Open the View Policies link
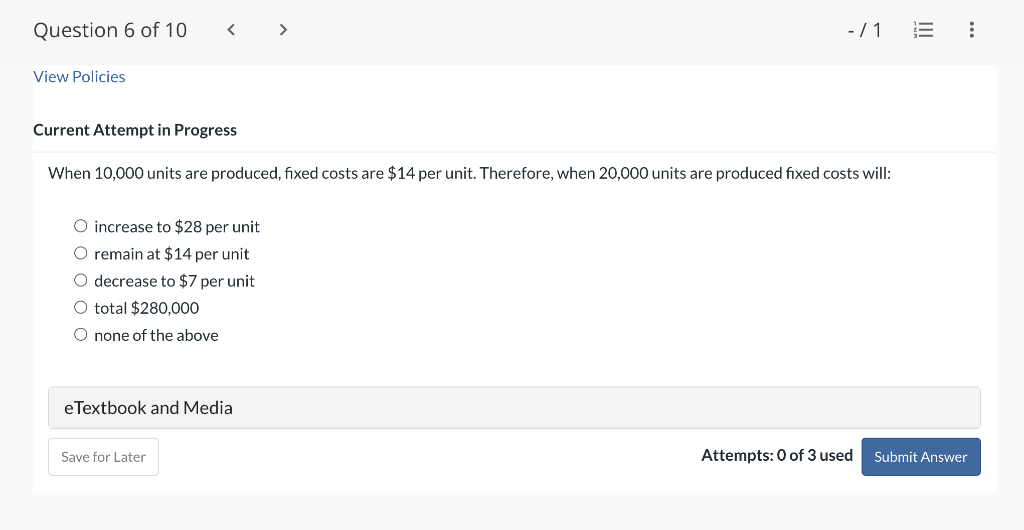The width and height of the screenshot is (1024, 530). [x=79, y=77]
